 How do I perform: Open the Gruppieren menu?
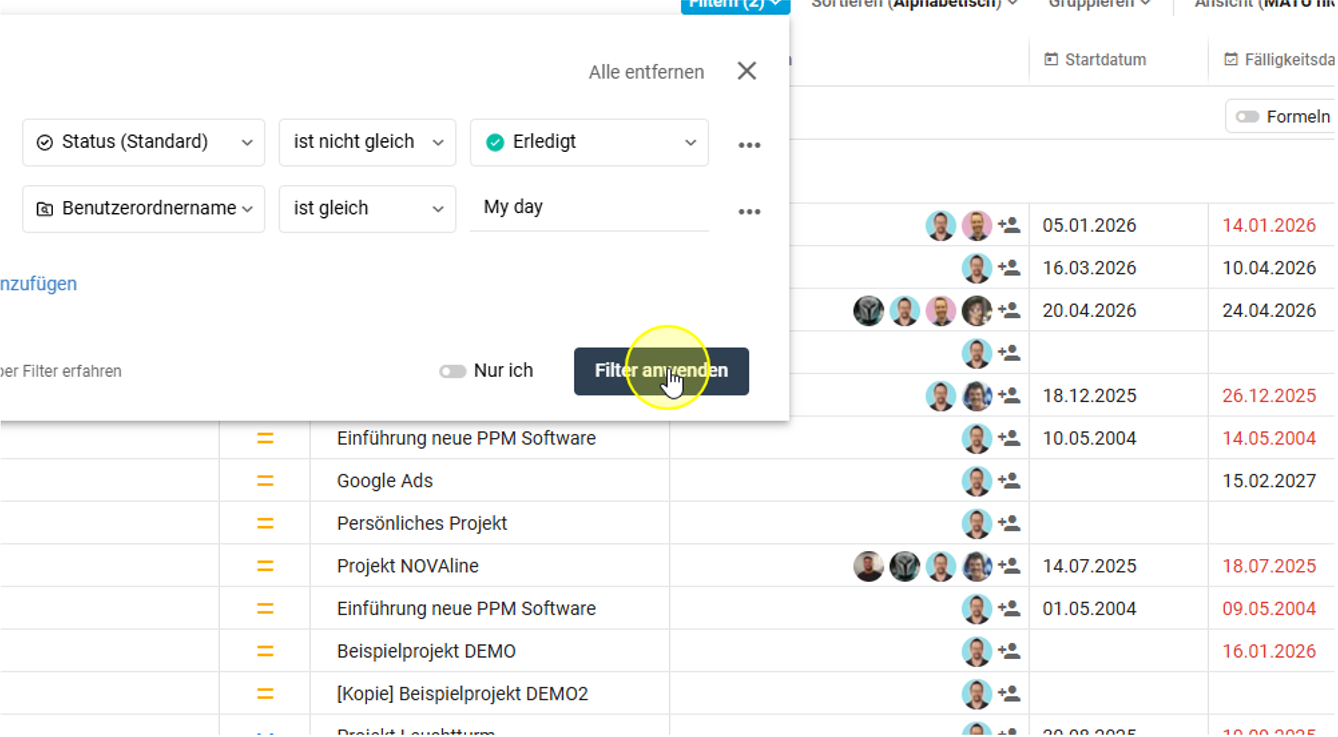(1098, 4)
